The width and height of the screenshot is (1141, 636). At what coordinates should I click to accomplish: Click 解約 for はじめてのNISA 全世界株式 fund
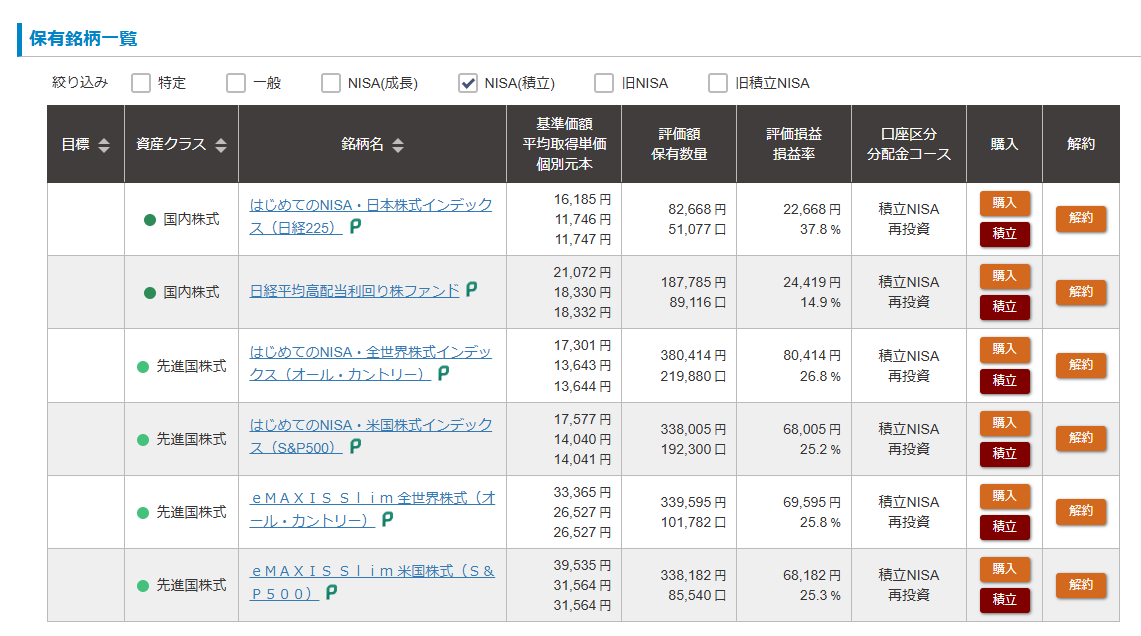1081,365
